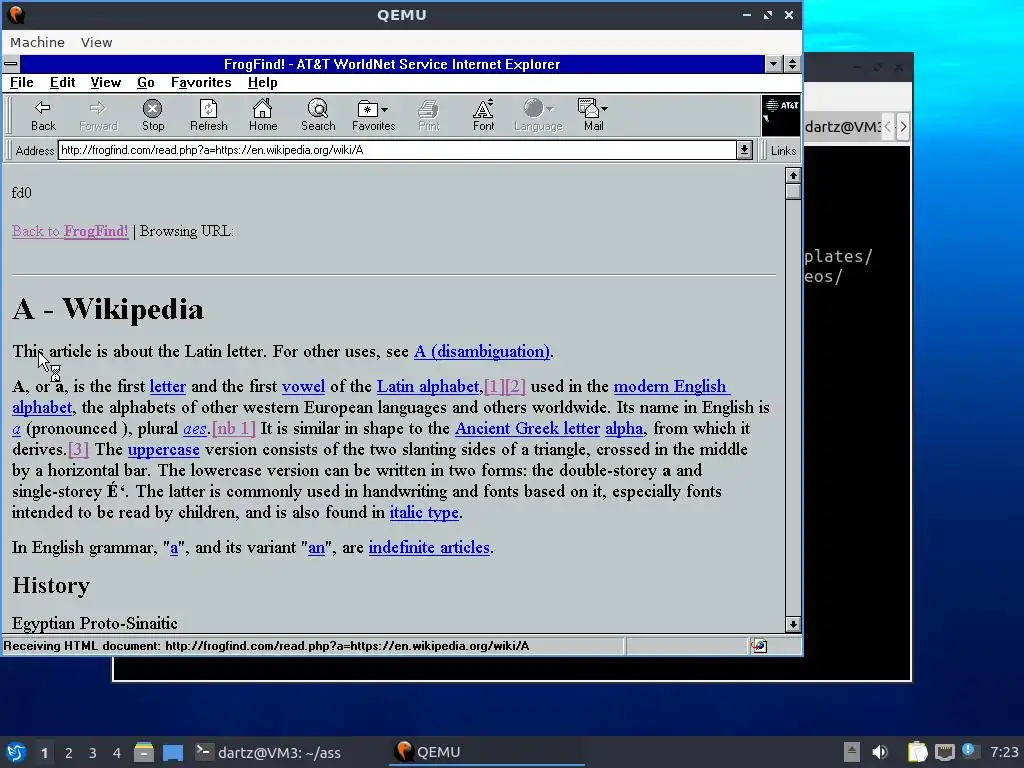Click the IE window minimize arrow
1024x768 pixels.
click(x=773, y=64)
